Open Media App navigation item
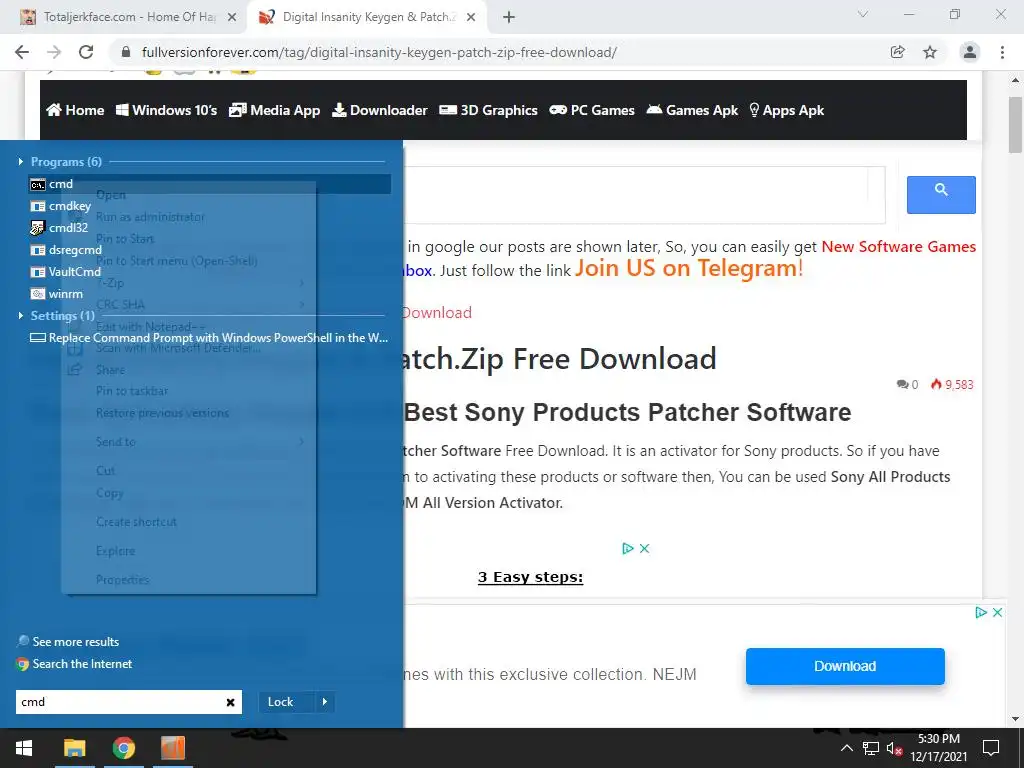 [x=274, y=110]
